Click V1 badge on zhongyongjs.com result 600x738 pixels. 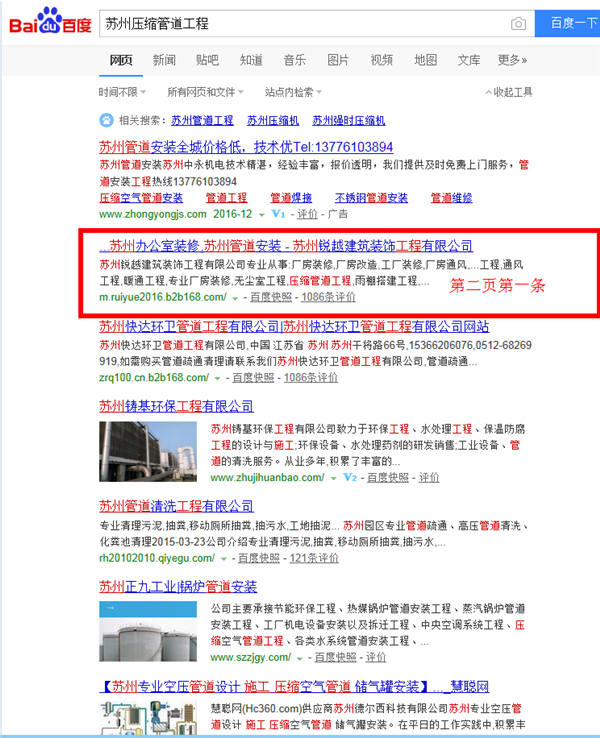click(x=278, y=214)
